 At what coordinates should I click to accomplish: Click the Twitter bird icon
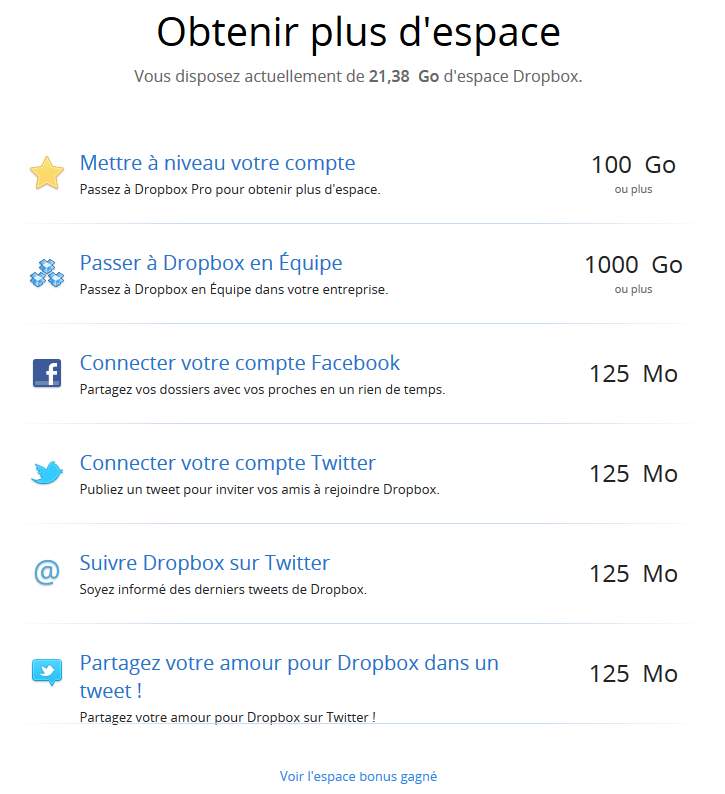[x=47, y=473]
